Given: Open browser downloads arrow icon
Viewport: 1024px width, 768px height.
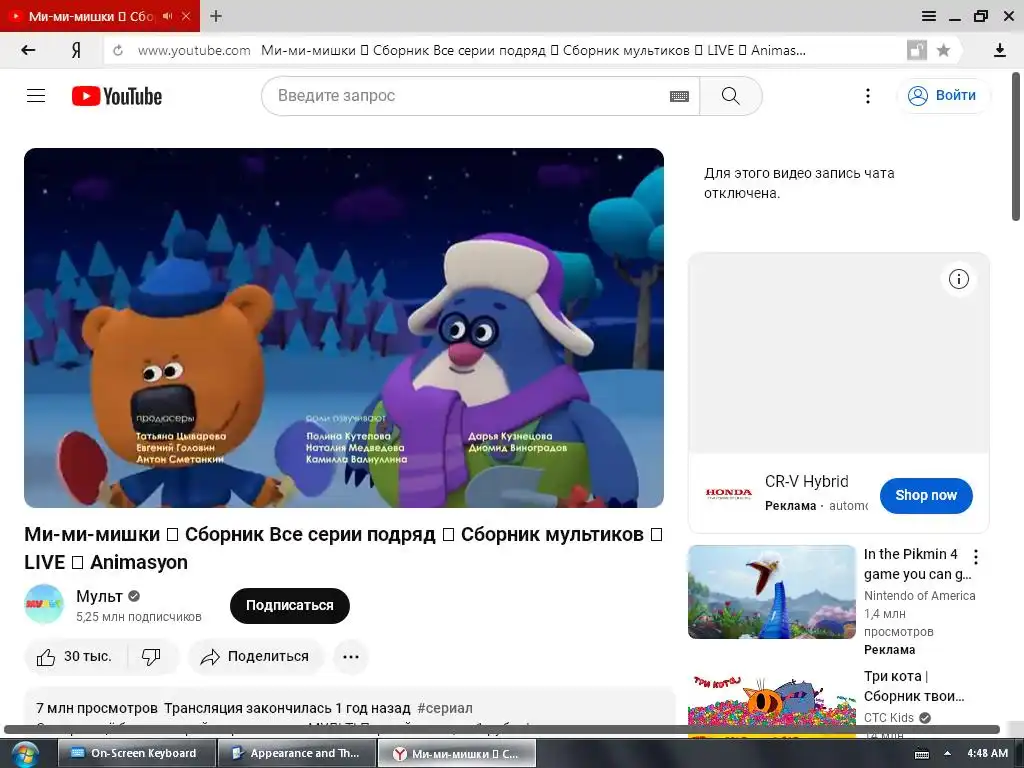Looking at the screenshot, I should click(x=999, y=50).
